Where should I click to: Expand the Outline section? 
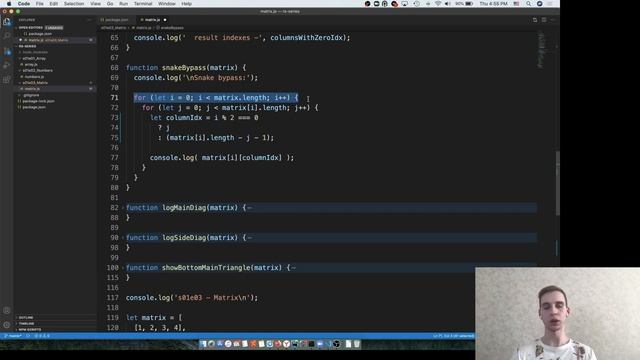[25, 318]
